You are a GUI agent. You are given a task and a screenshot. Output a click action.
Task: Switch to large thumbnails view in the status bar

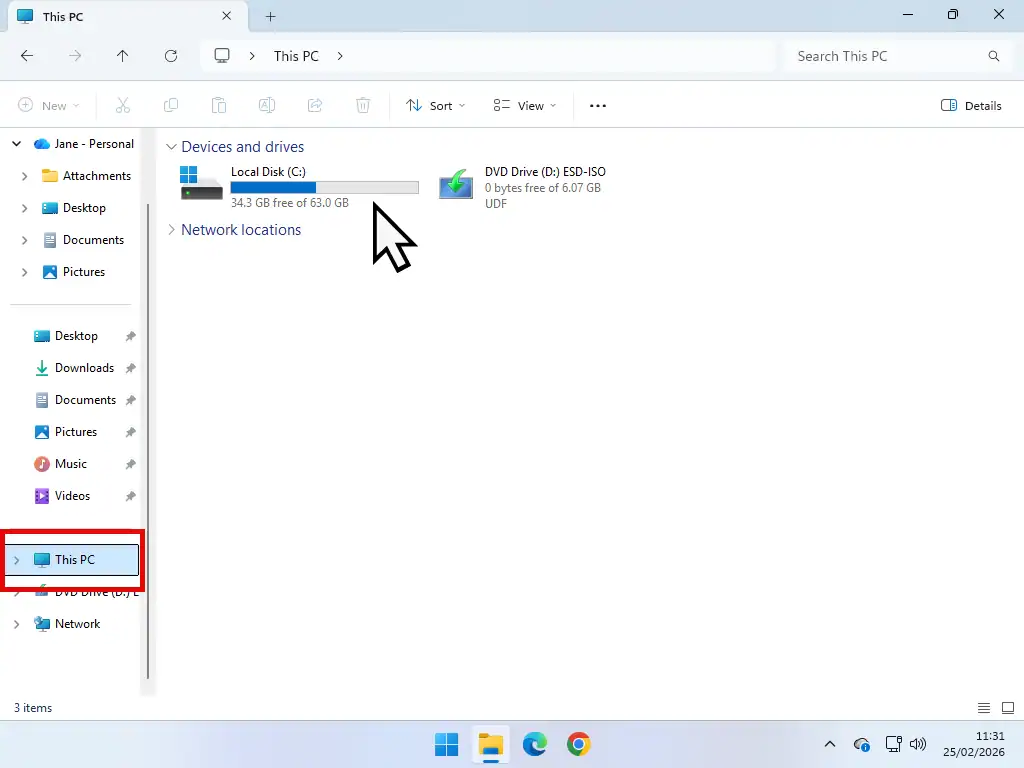point(1008,707)
